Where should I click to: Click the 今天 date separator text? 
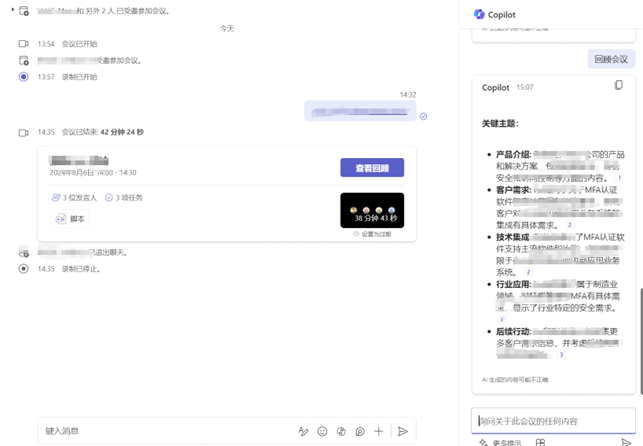[227, 28]
